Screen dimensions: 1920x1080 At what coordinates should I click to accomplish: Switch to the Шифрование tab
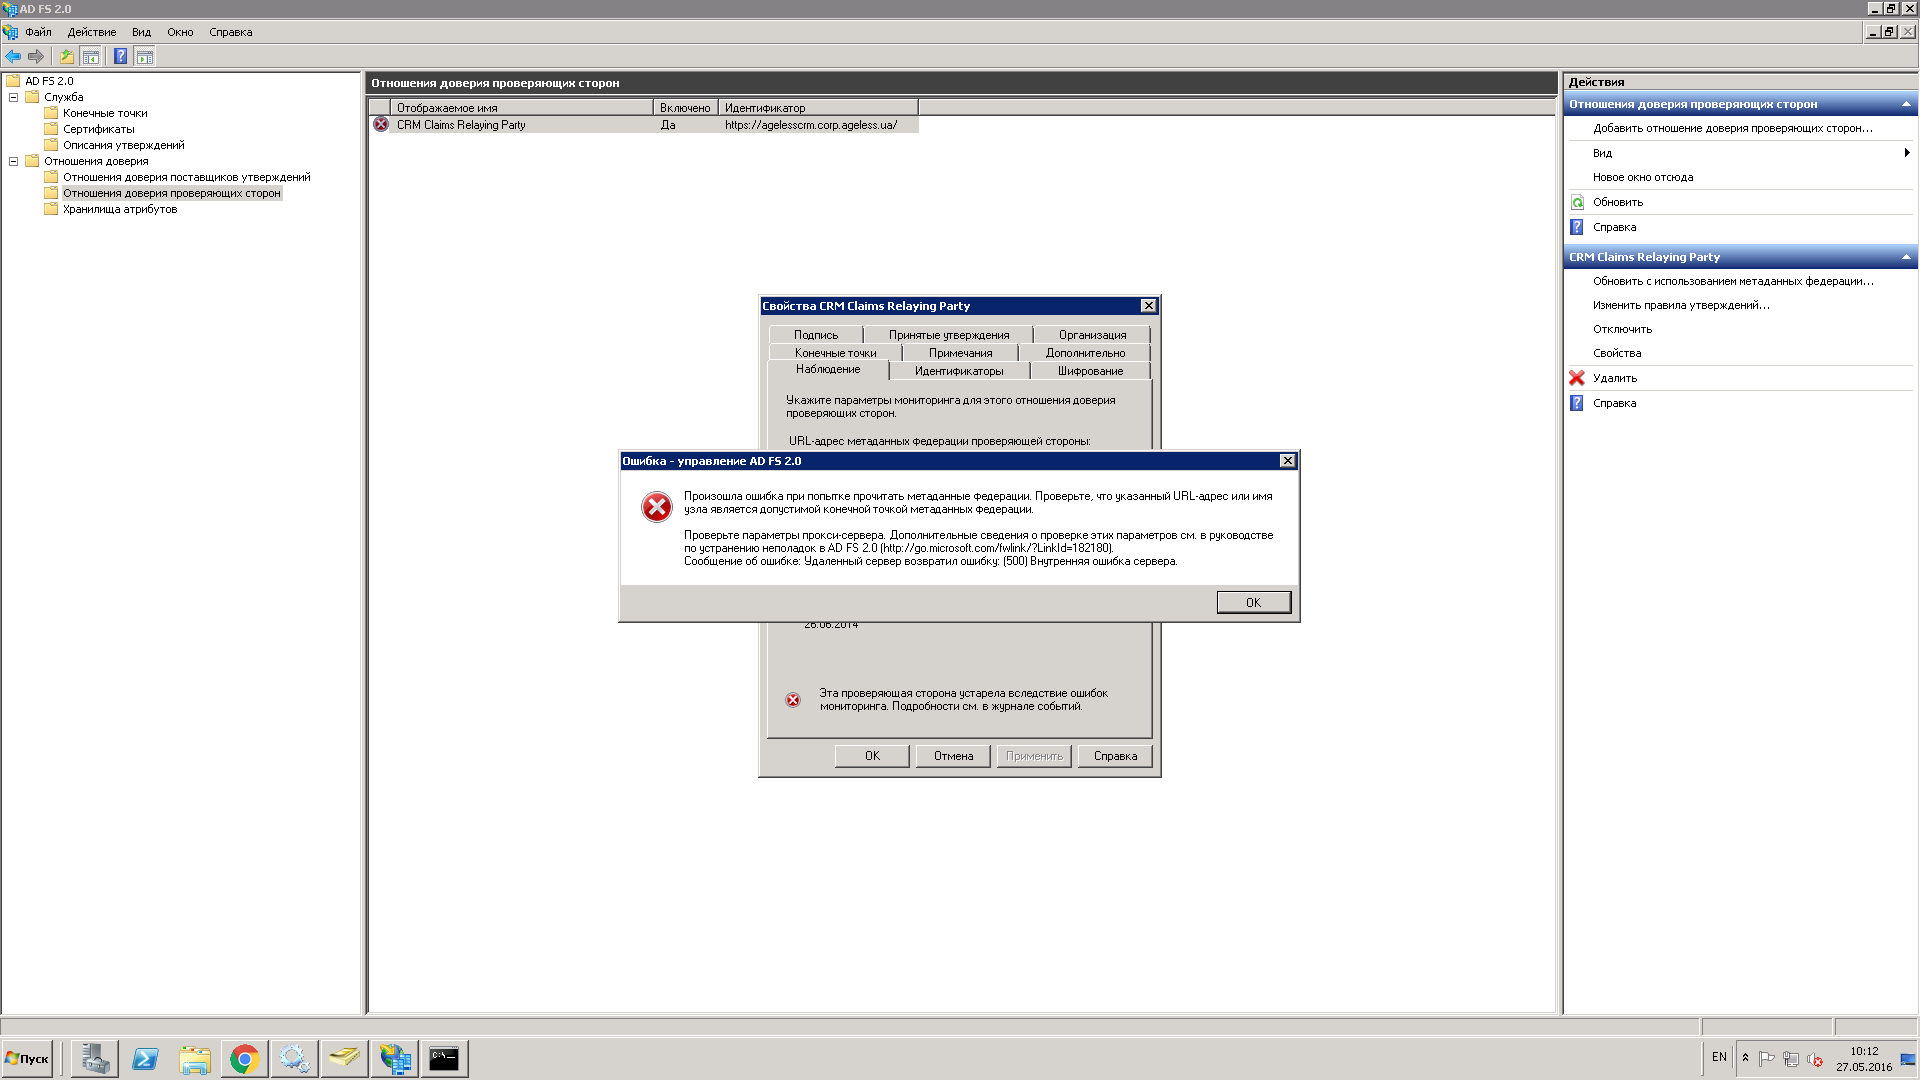(x=1089, y=371)
